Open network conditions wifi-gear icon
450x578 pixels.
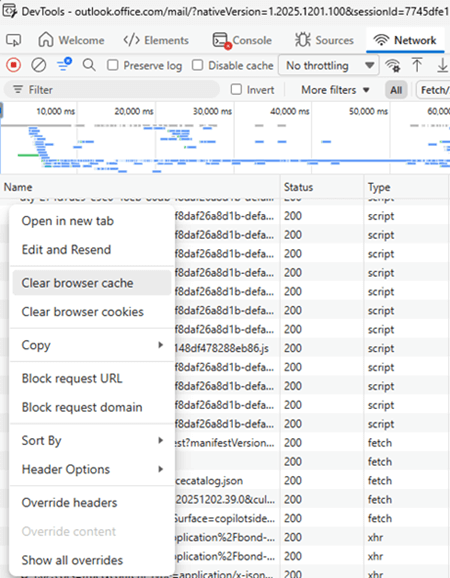[393, 66]
